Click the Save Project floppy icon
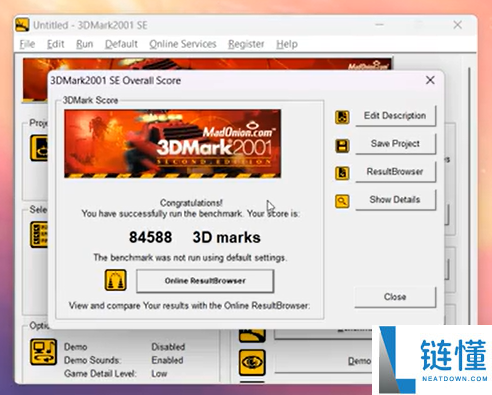This screenshot has height=395, width=492. pyautogui.click(x=342, y=146)
